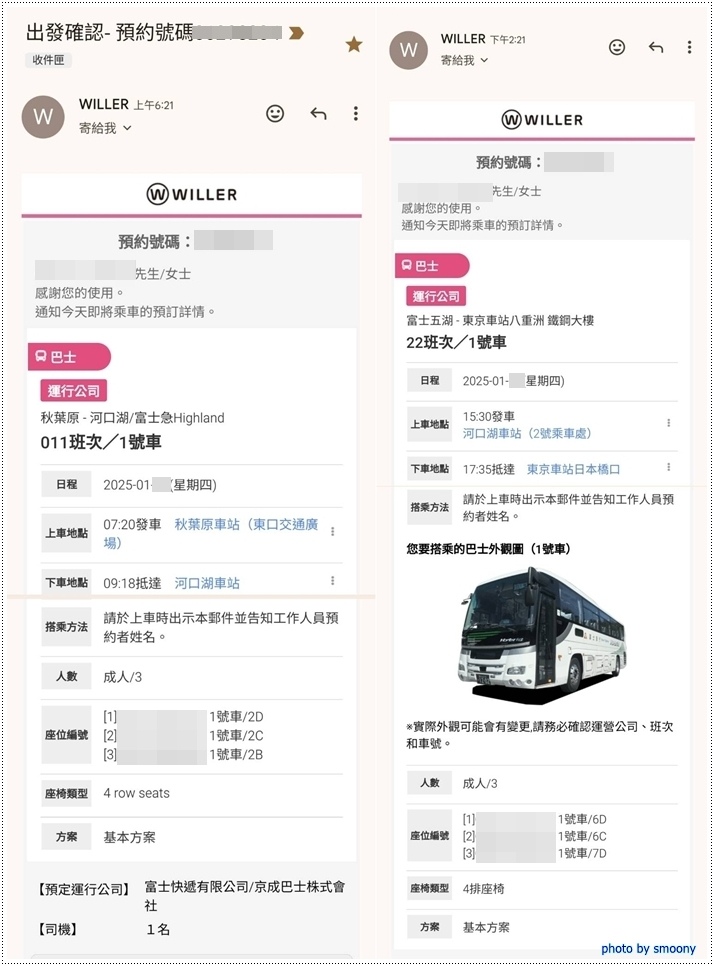Viewport: 714px width, 966px height.
Task: Open the 秋葉原車站（東口交通廣場）link
Action: point(246,534)
